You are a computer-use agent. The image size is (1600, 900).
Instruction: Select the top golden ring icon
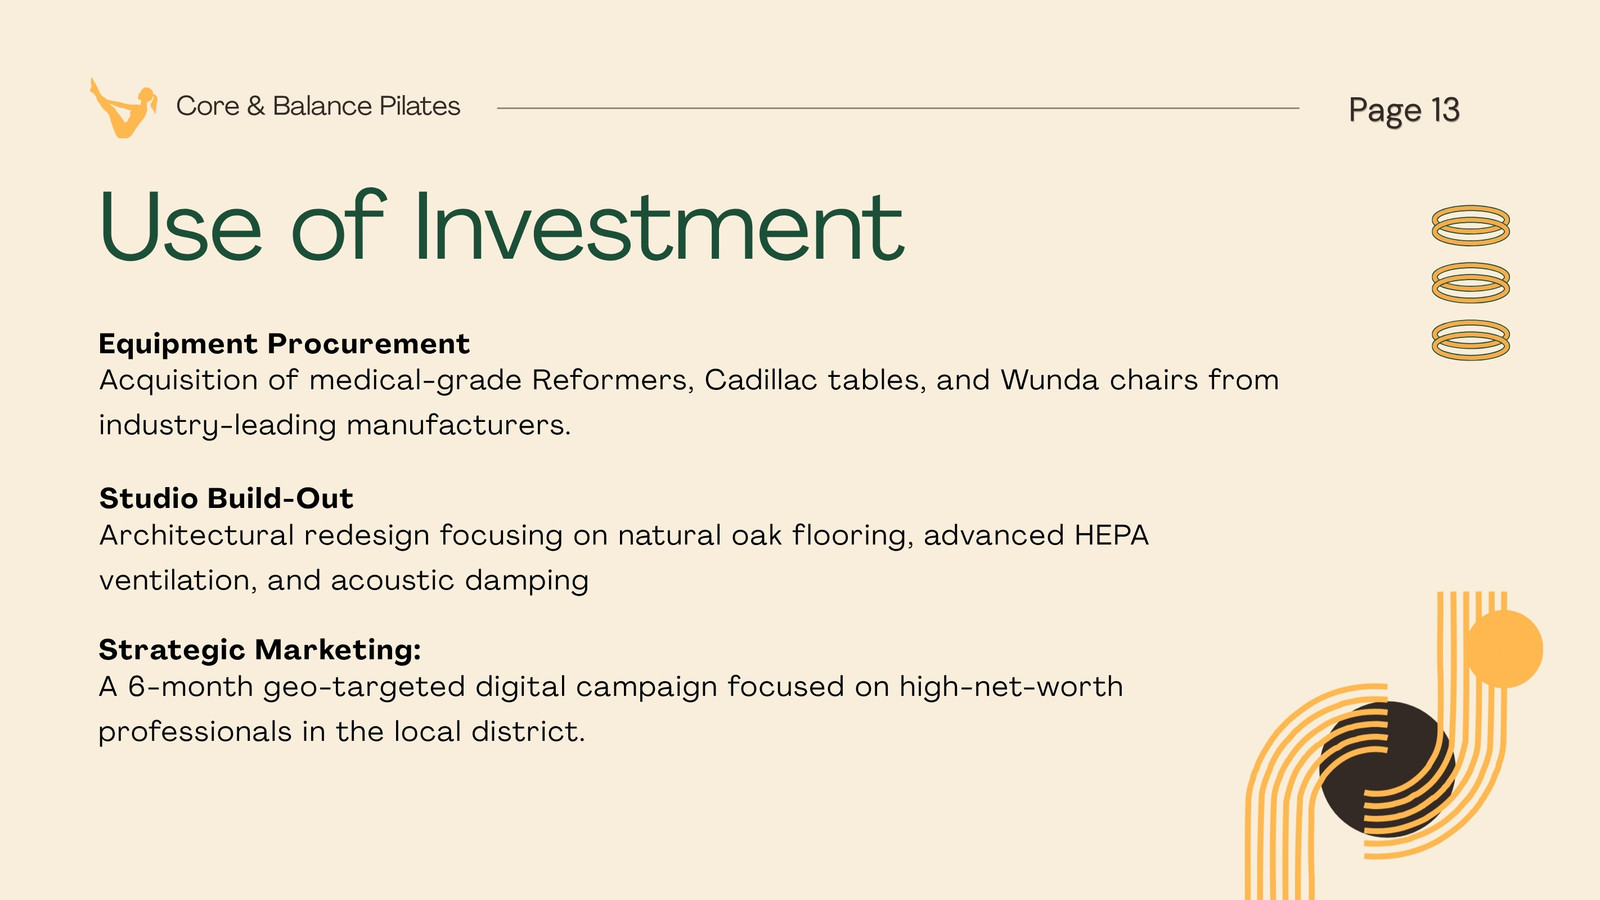click(x=1470, y=226)
